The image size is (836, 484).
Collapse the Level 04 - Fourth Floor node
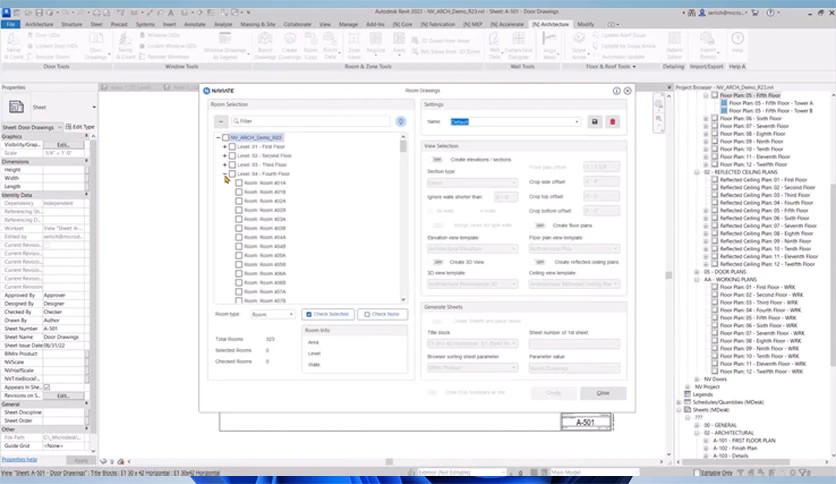(x=224, y=174)
